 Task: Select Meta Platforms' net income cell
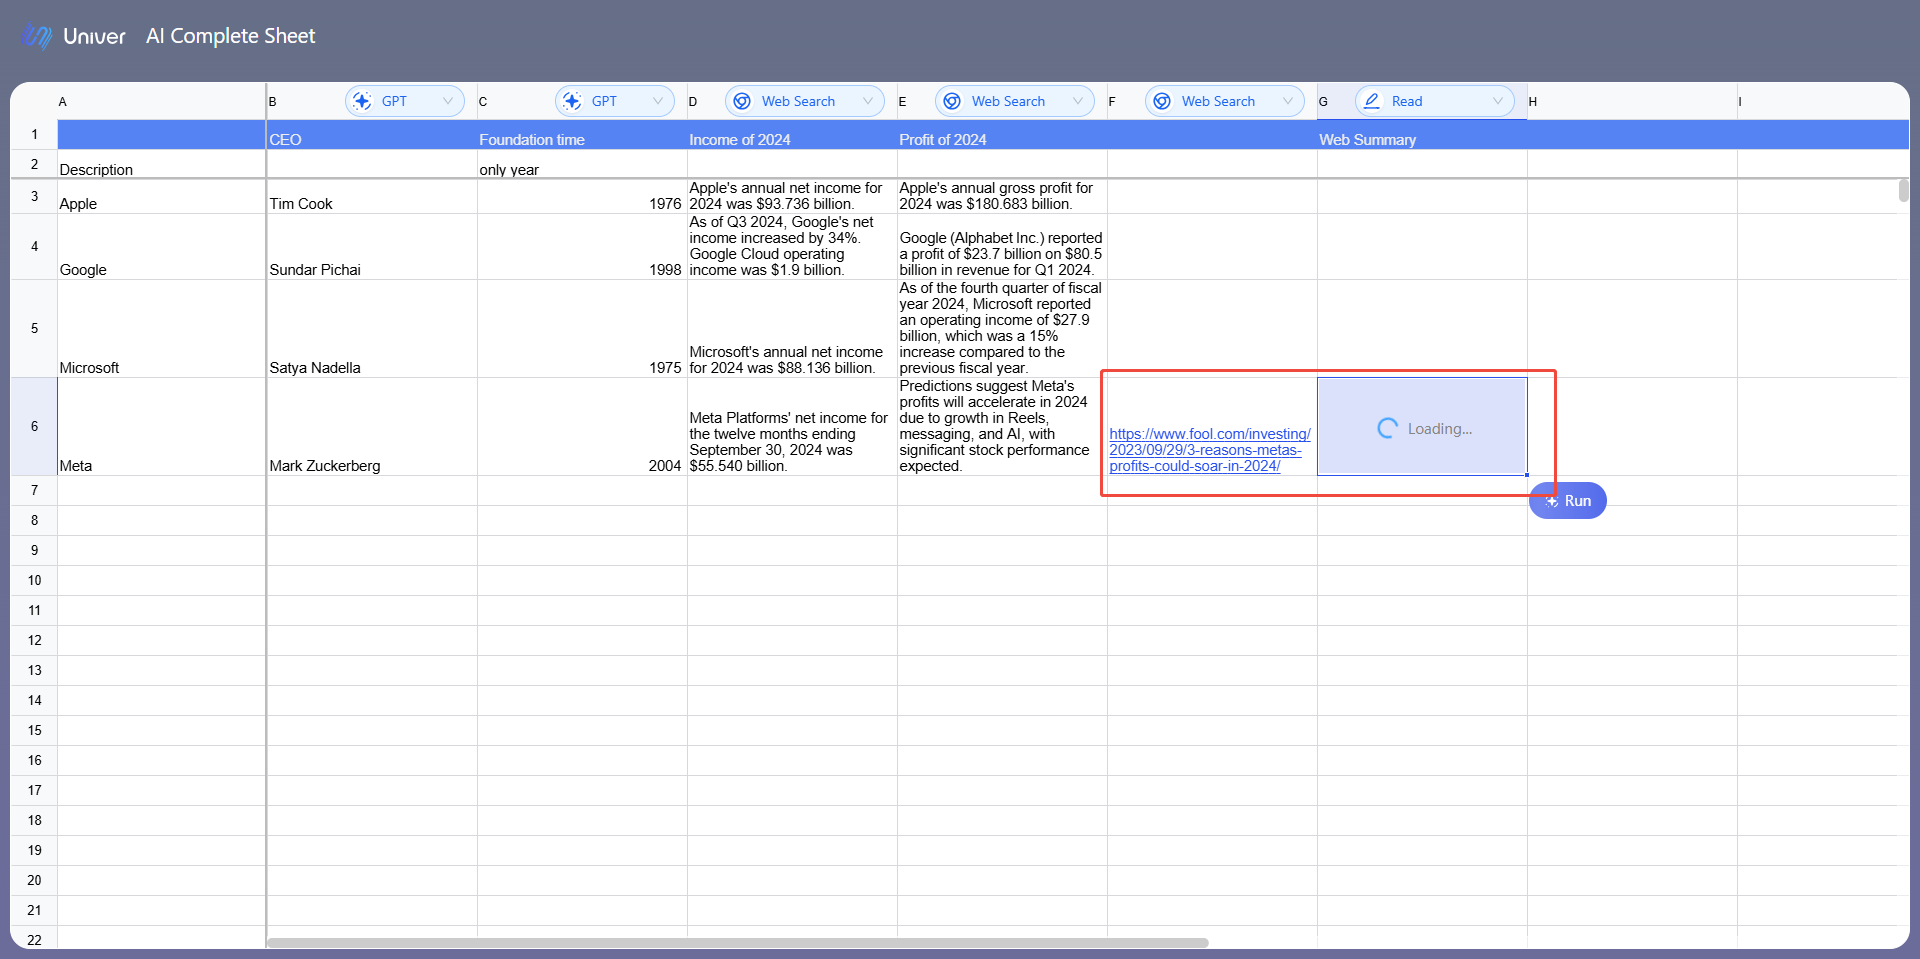(792, 427)
